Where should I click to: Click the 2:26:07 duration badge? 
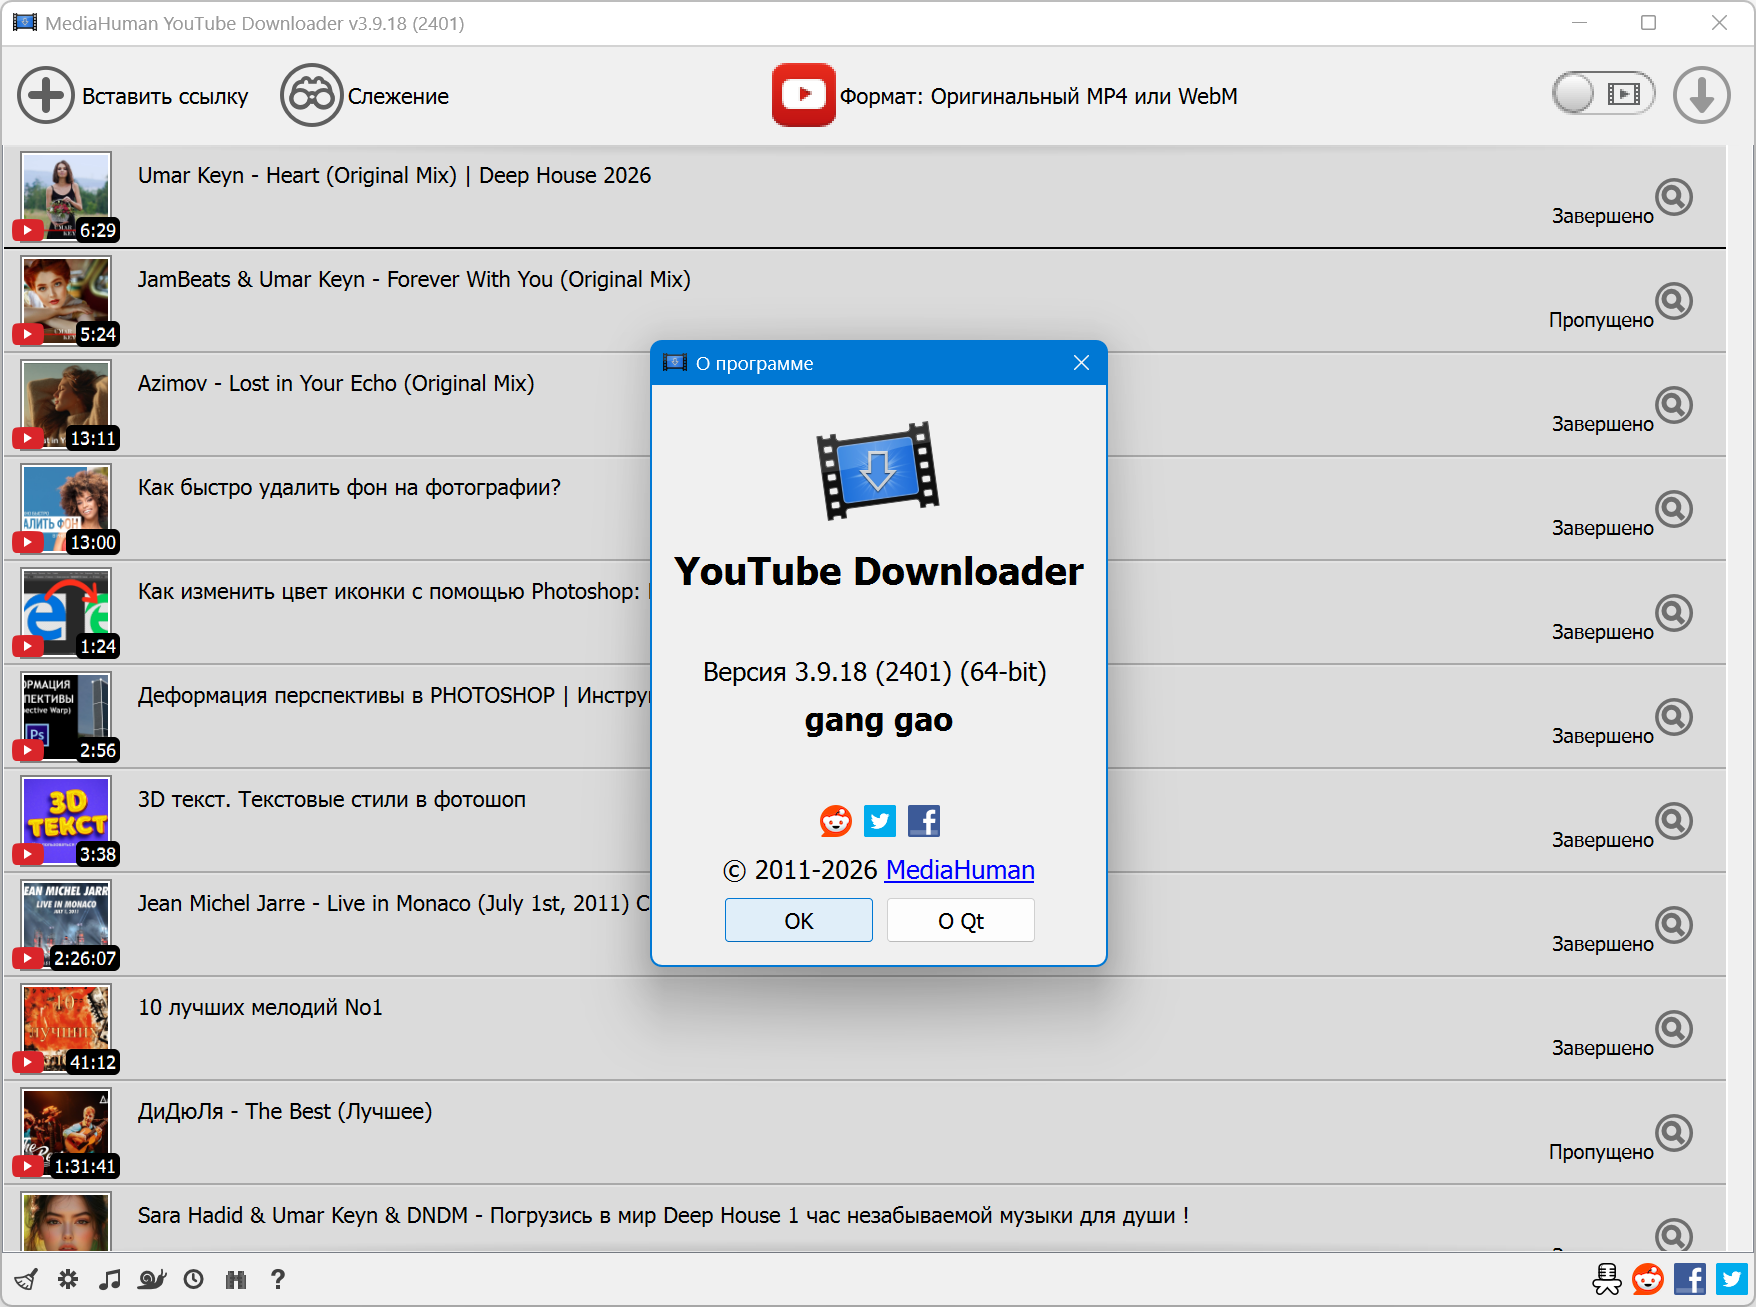[x=85, y=958]
